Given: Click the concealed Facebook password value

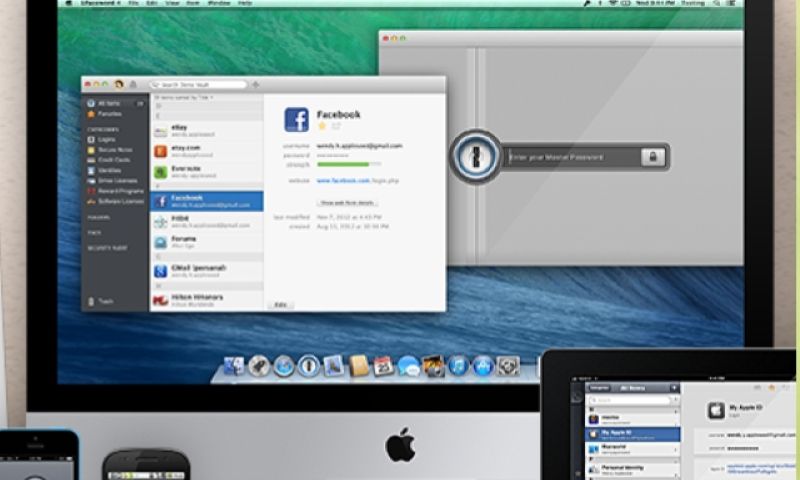Looking at the screenshot, I should point(332,155).
